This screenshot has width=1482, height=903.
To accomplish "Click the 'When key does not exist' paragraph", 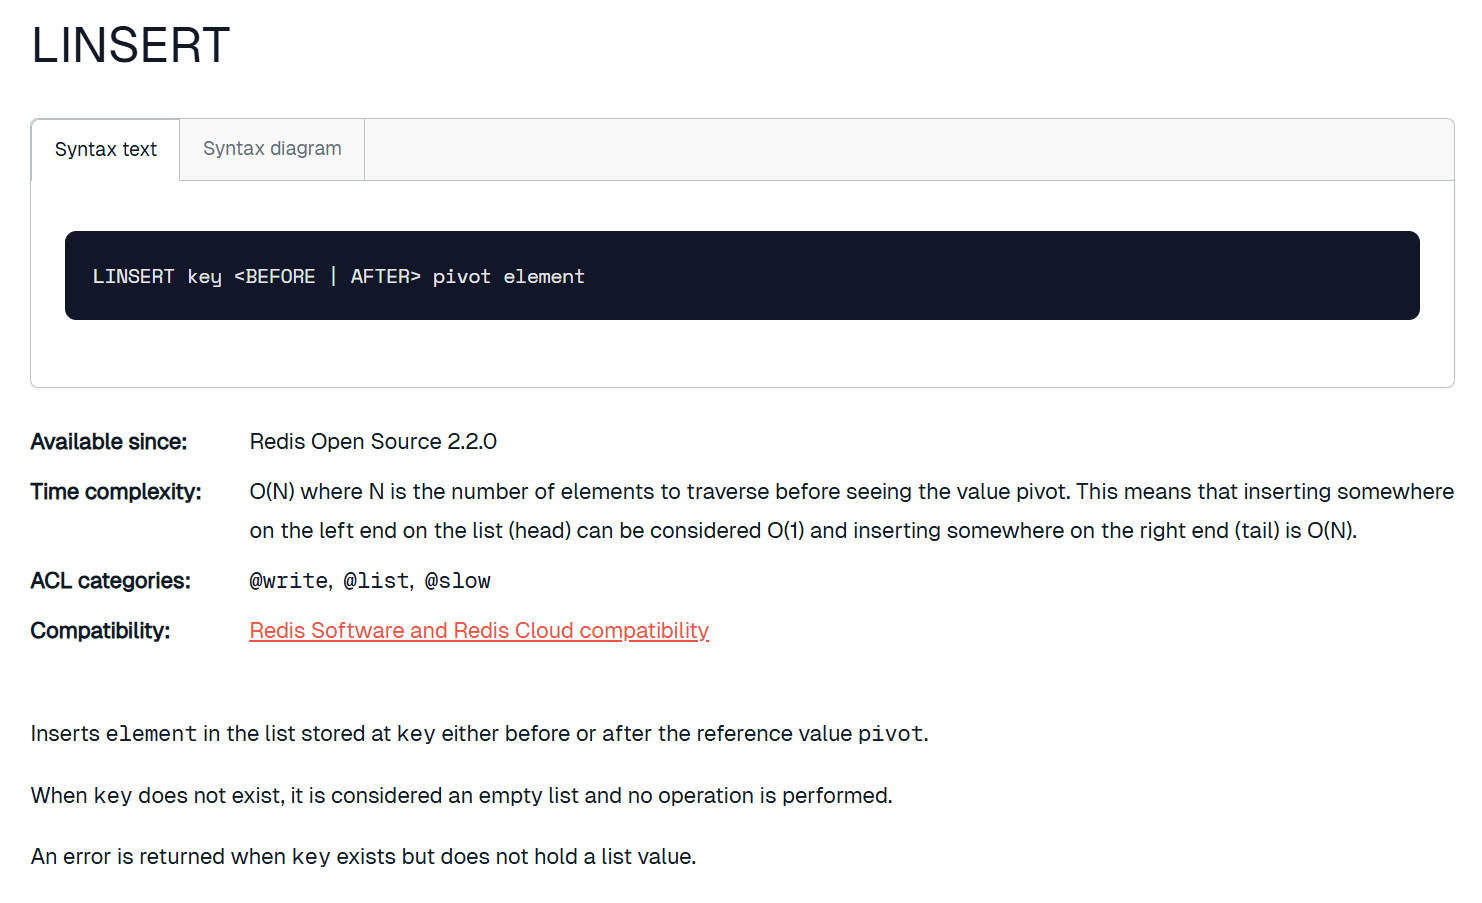I will [462, 796].
